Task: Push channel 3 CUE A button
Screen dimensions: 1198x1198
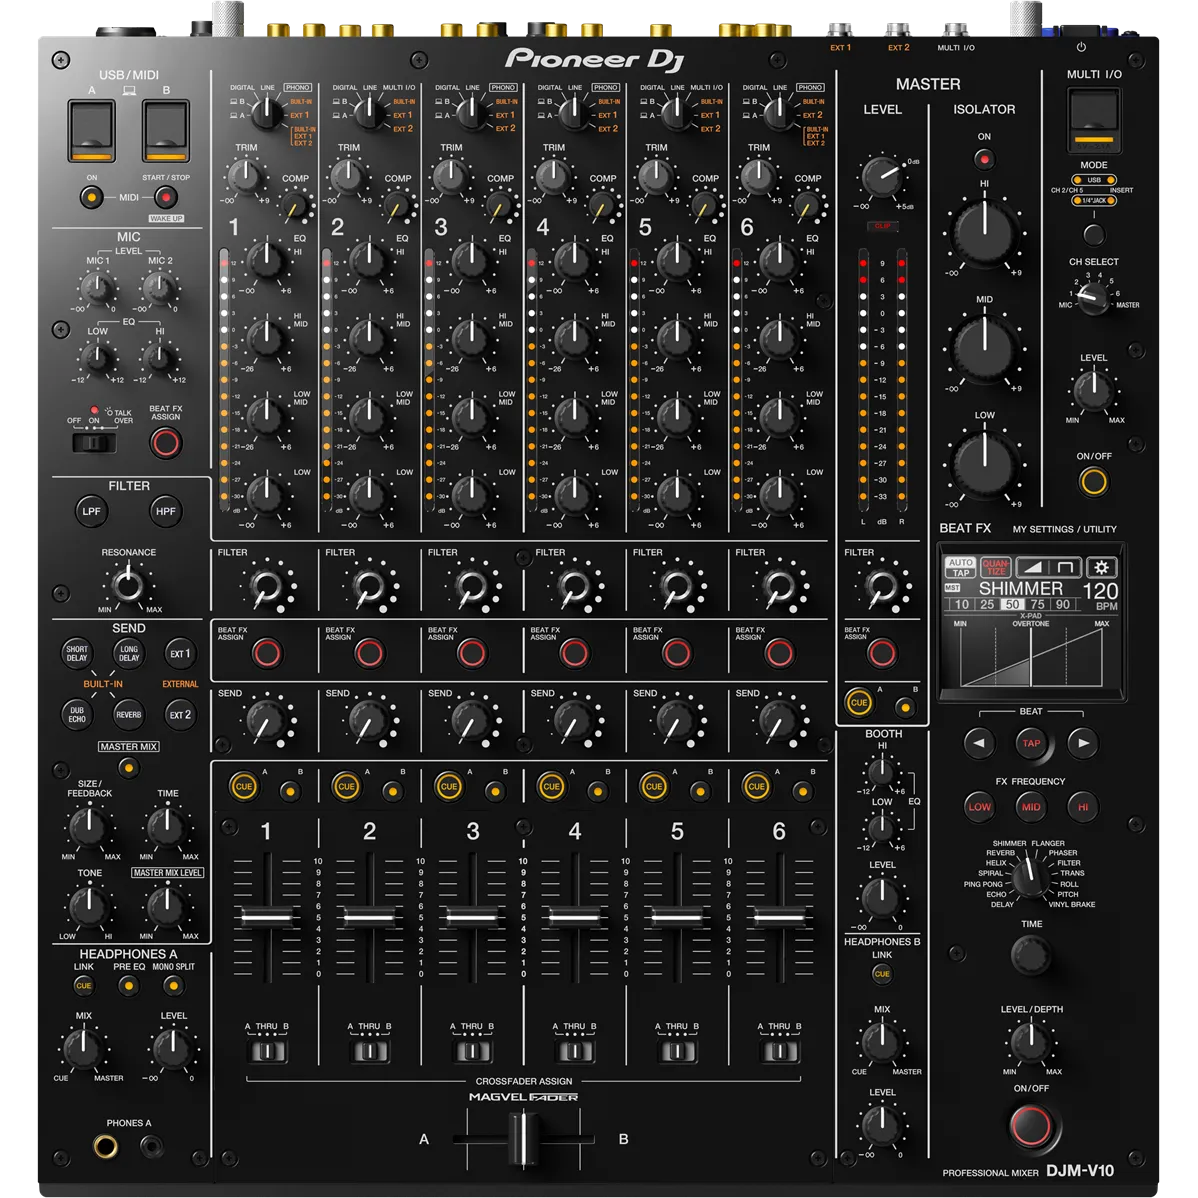Action: 448,786
